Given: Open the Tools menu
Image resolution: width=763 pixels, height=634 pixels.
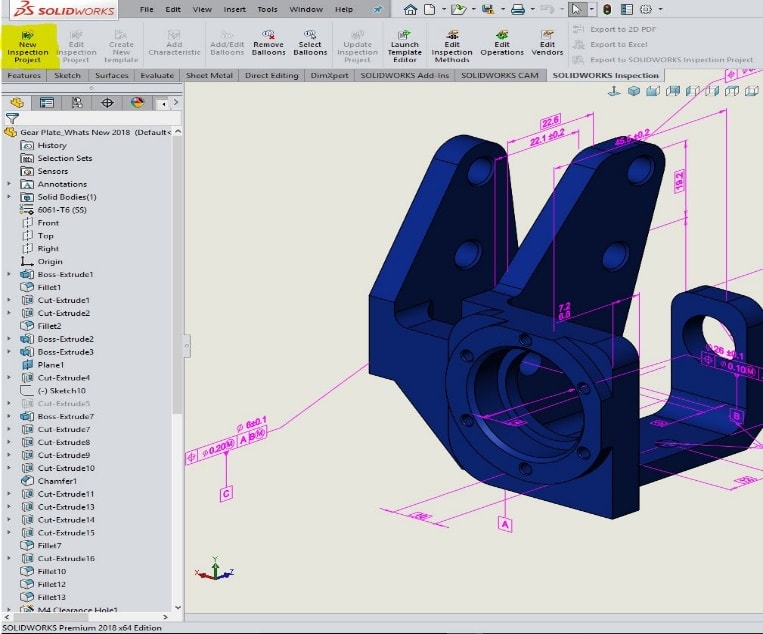Looking at the screenshot, I should pyautogui.click(x=267, y=9).
